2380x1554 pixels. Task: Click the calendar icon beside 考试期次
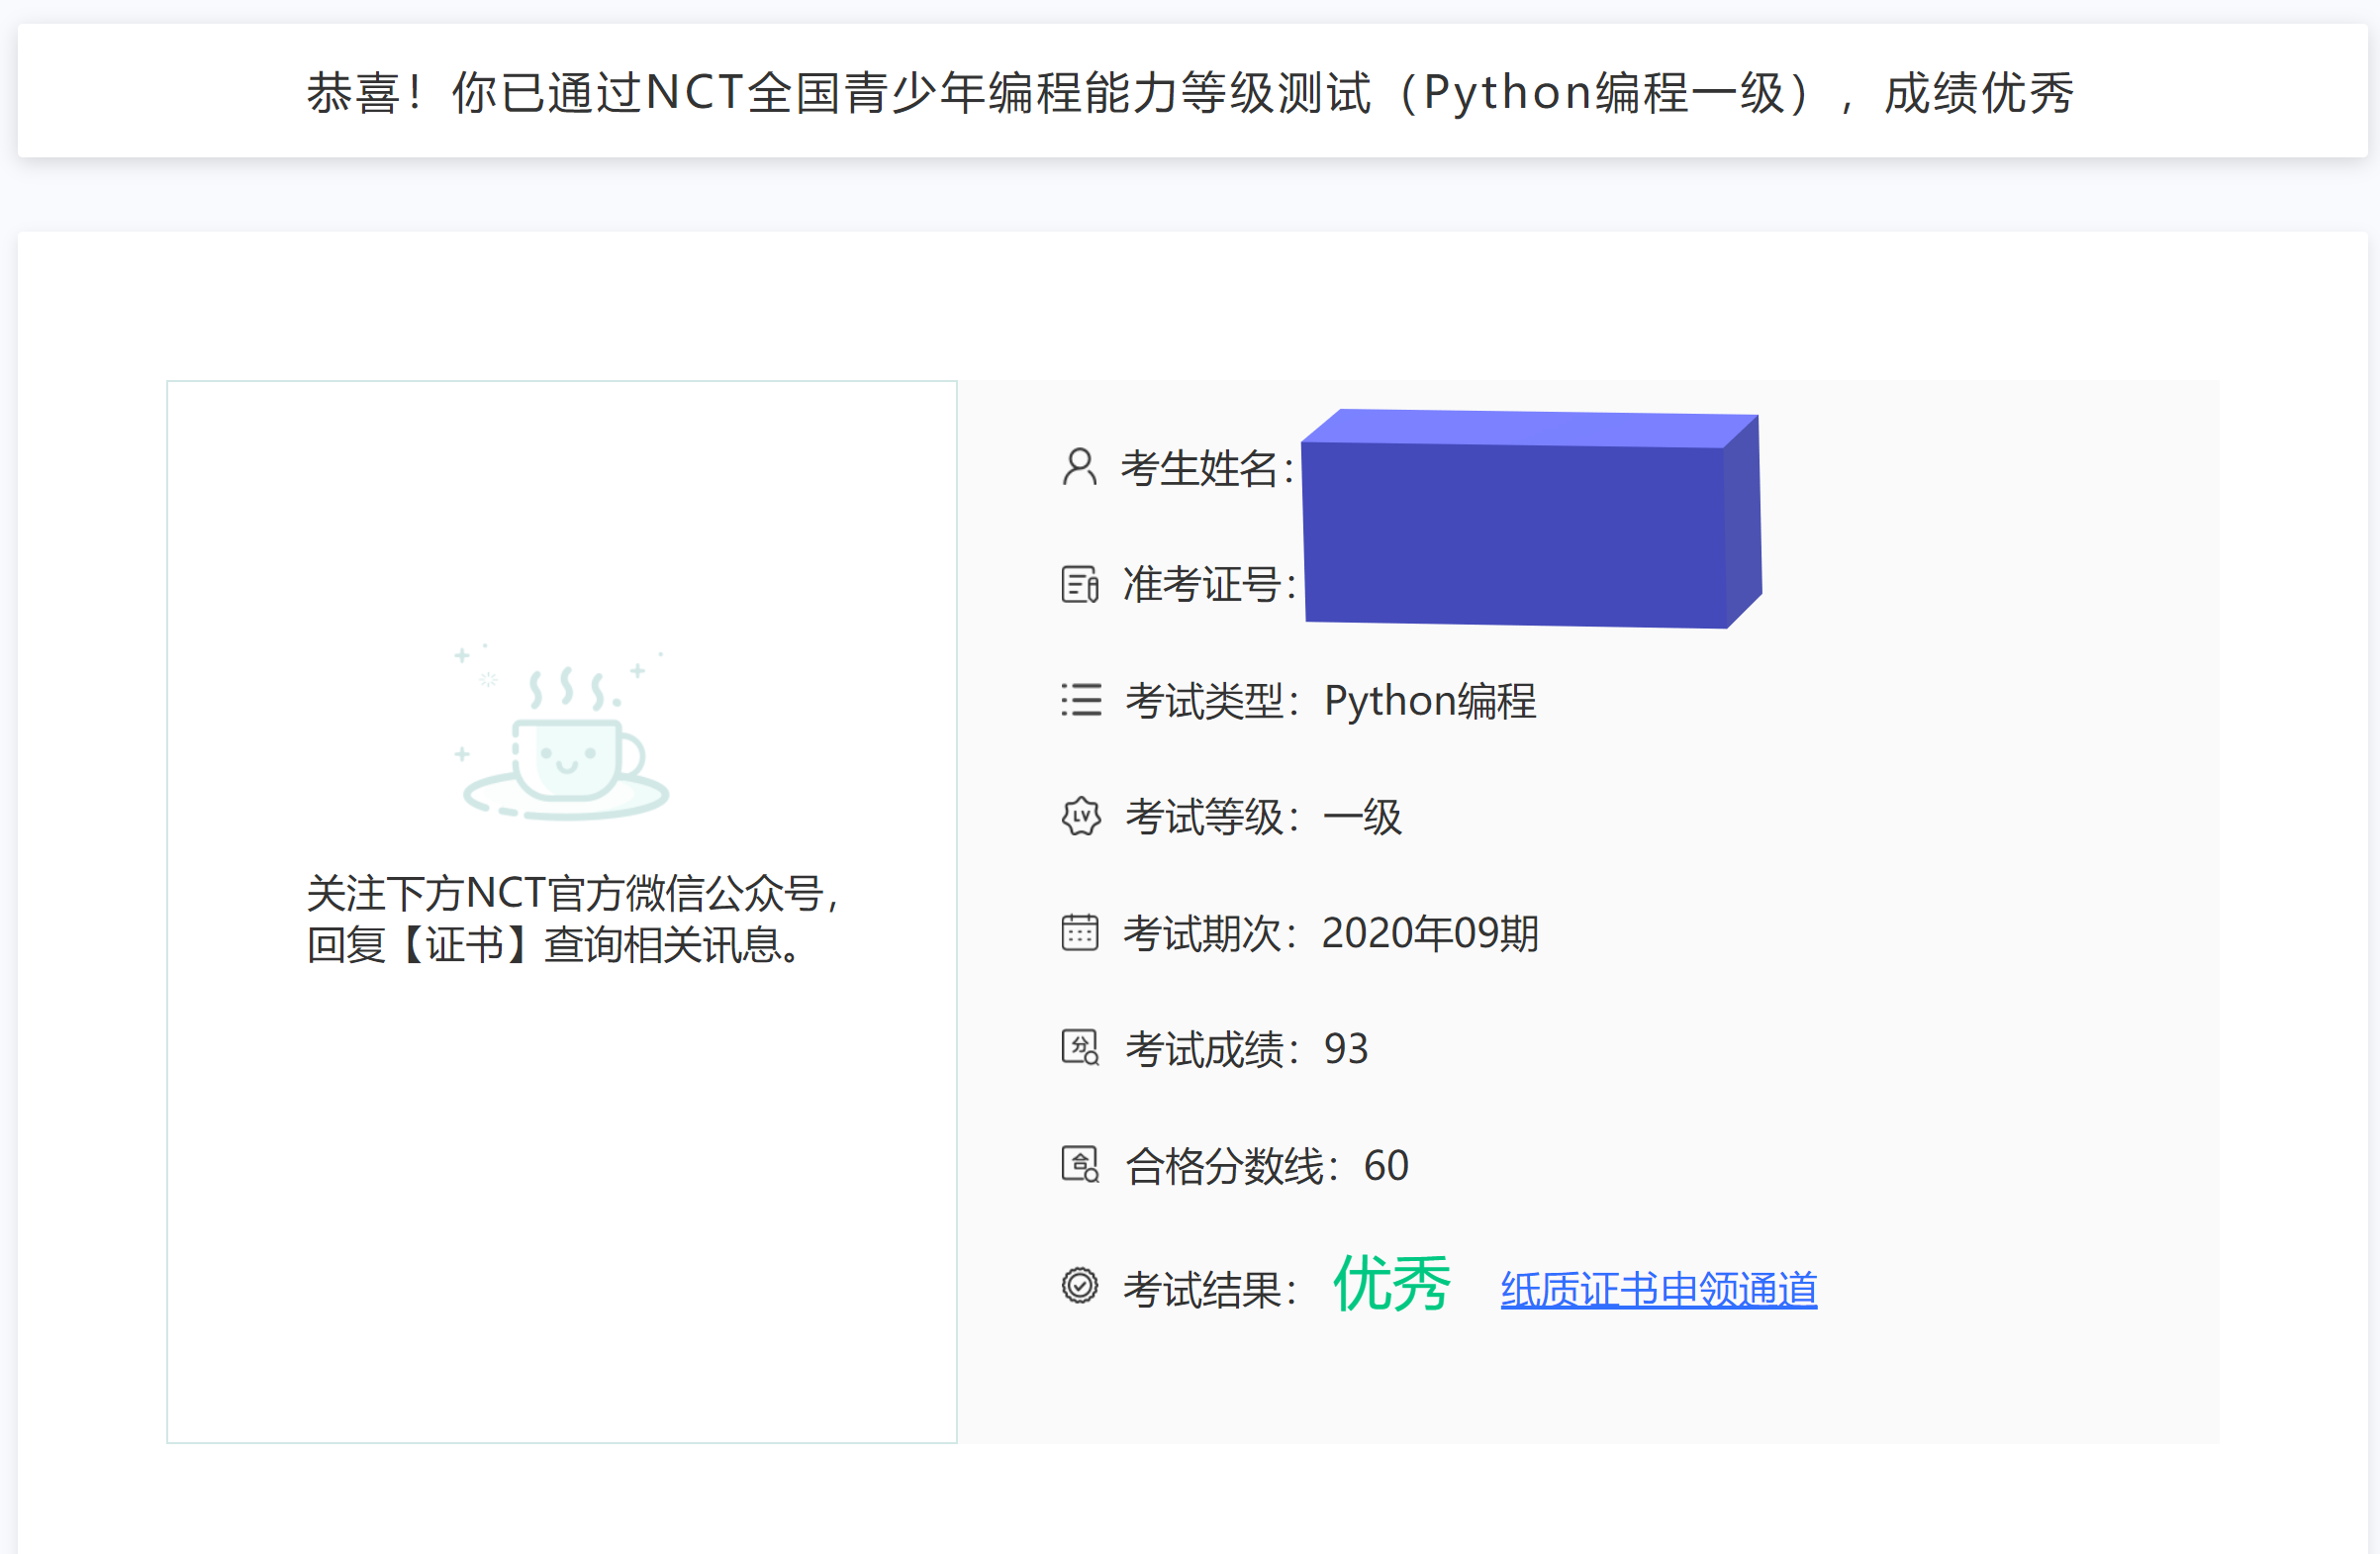(x=1080, y=932)
